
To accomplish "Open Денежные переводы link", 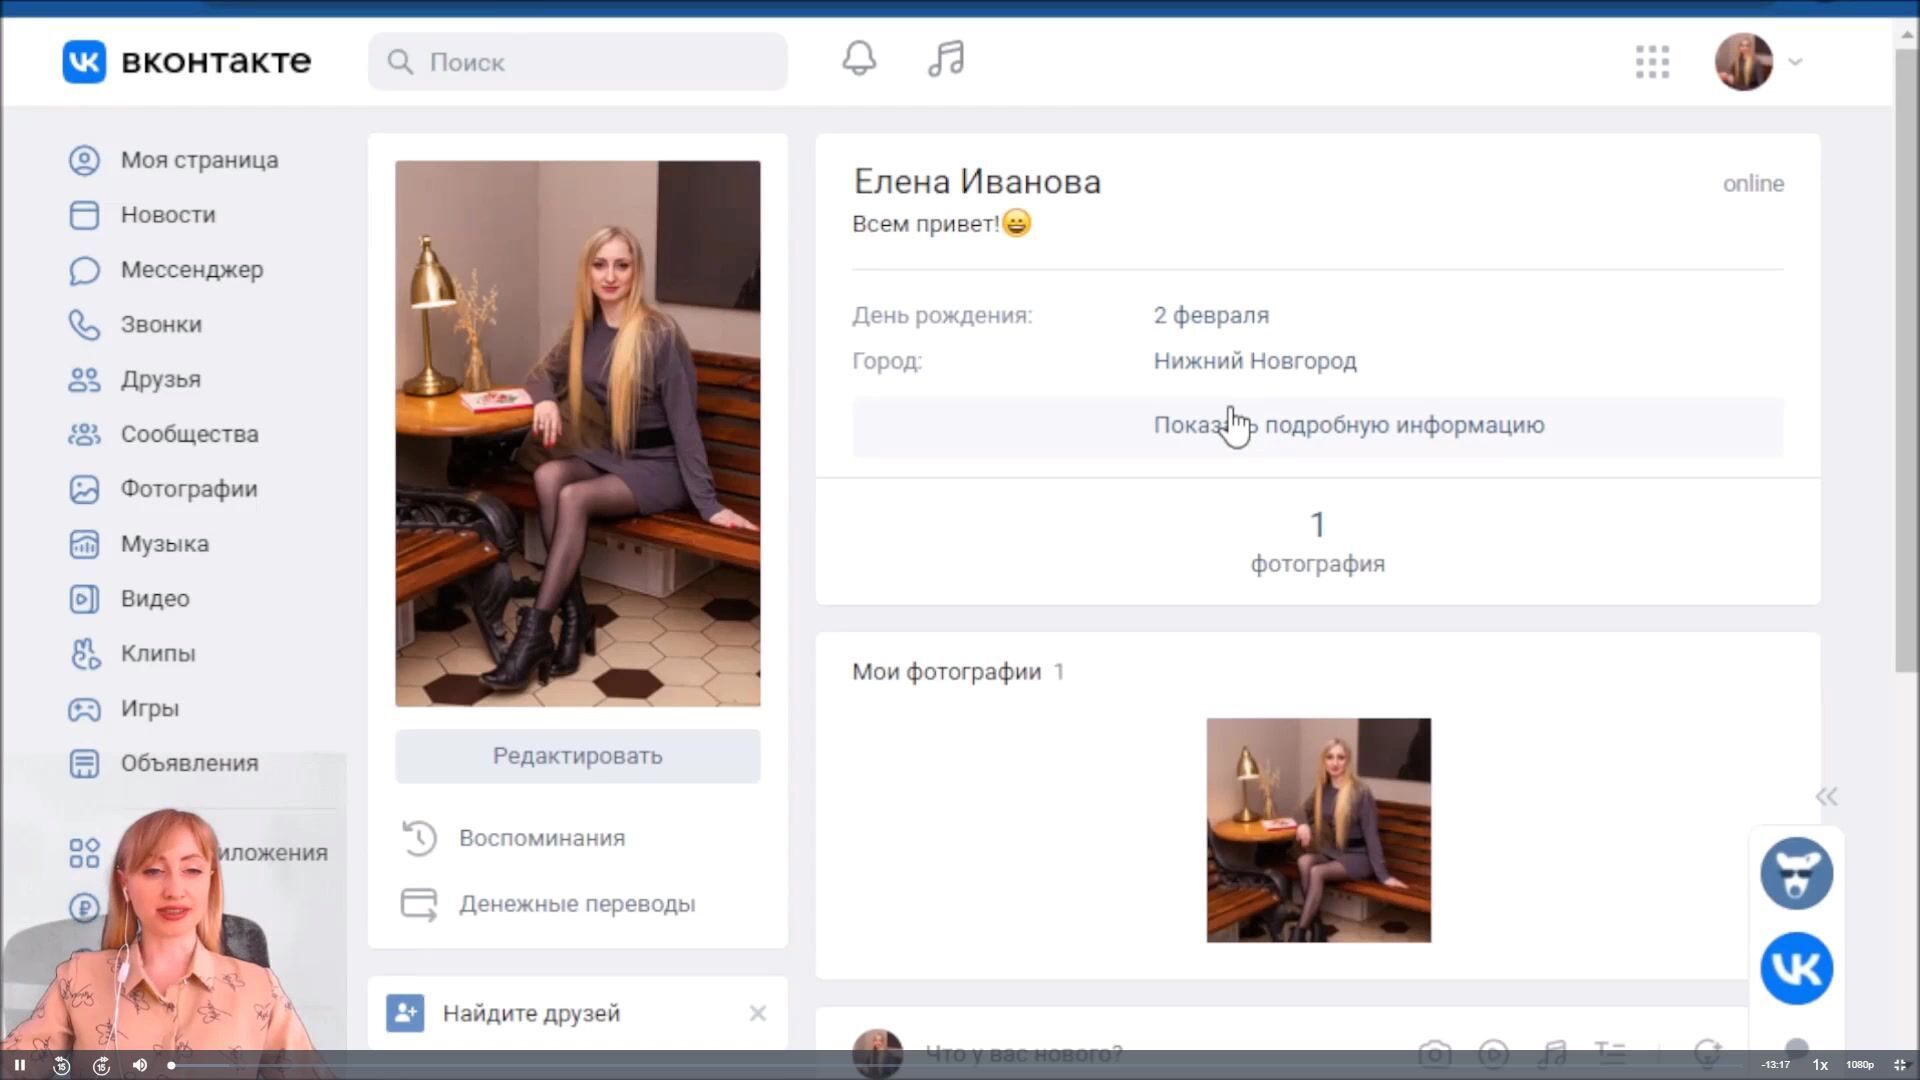I will 577,904.
